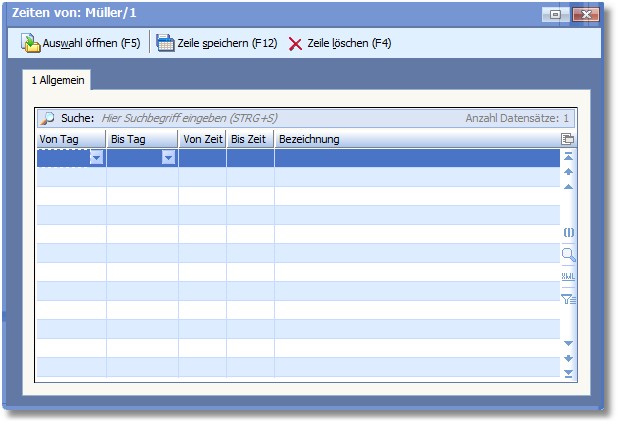Click the Von Zeit cell in first row
The width and height of the screenshot is (618, 424).
point(202,158)
